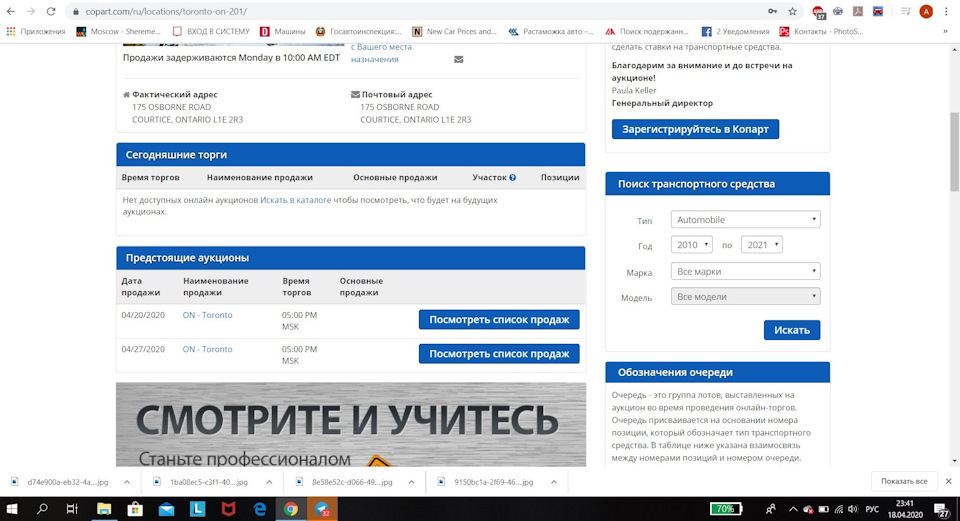Click the page vertical scrollbar
Screen dimensions: 960x521
coord(954,152)
